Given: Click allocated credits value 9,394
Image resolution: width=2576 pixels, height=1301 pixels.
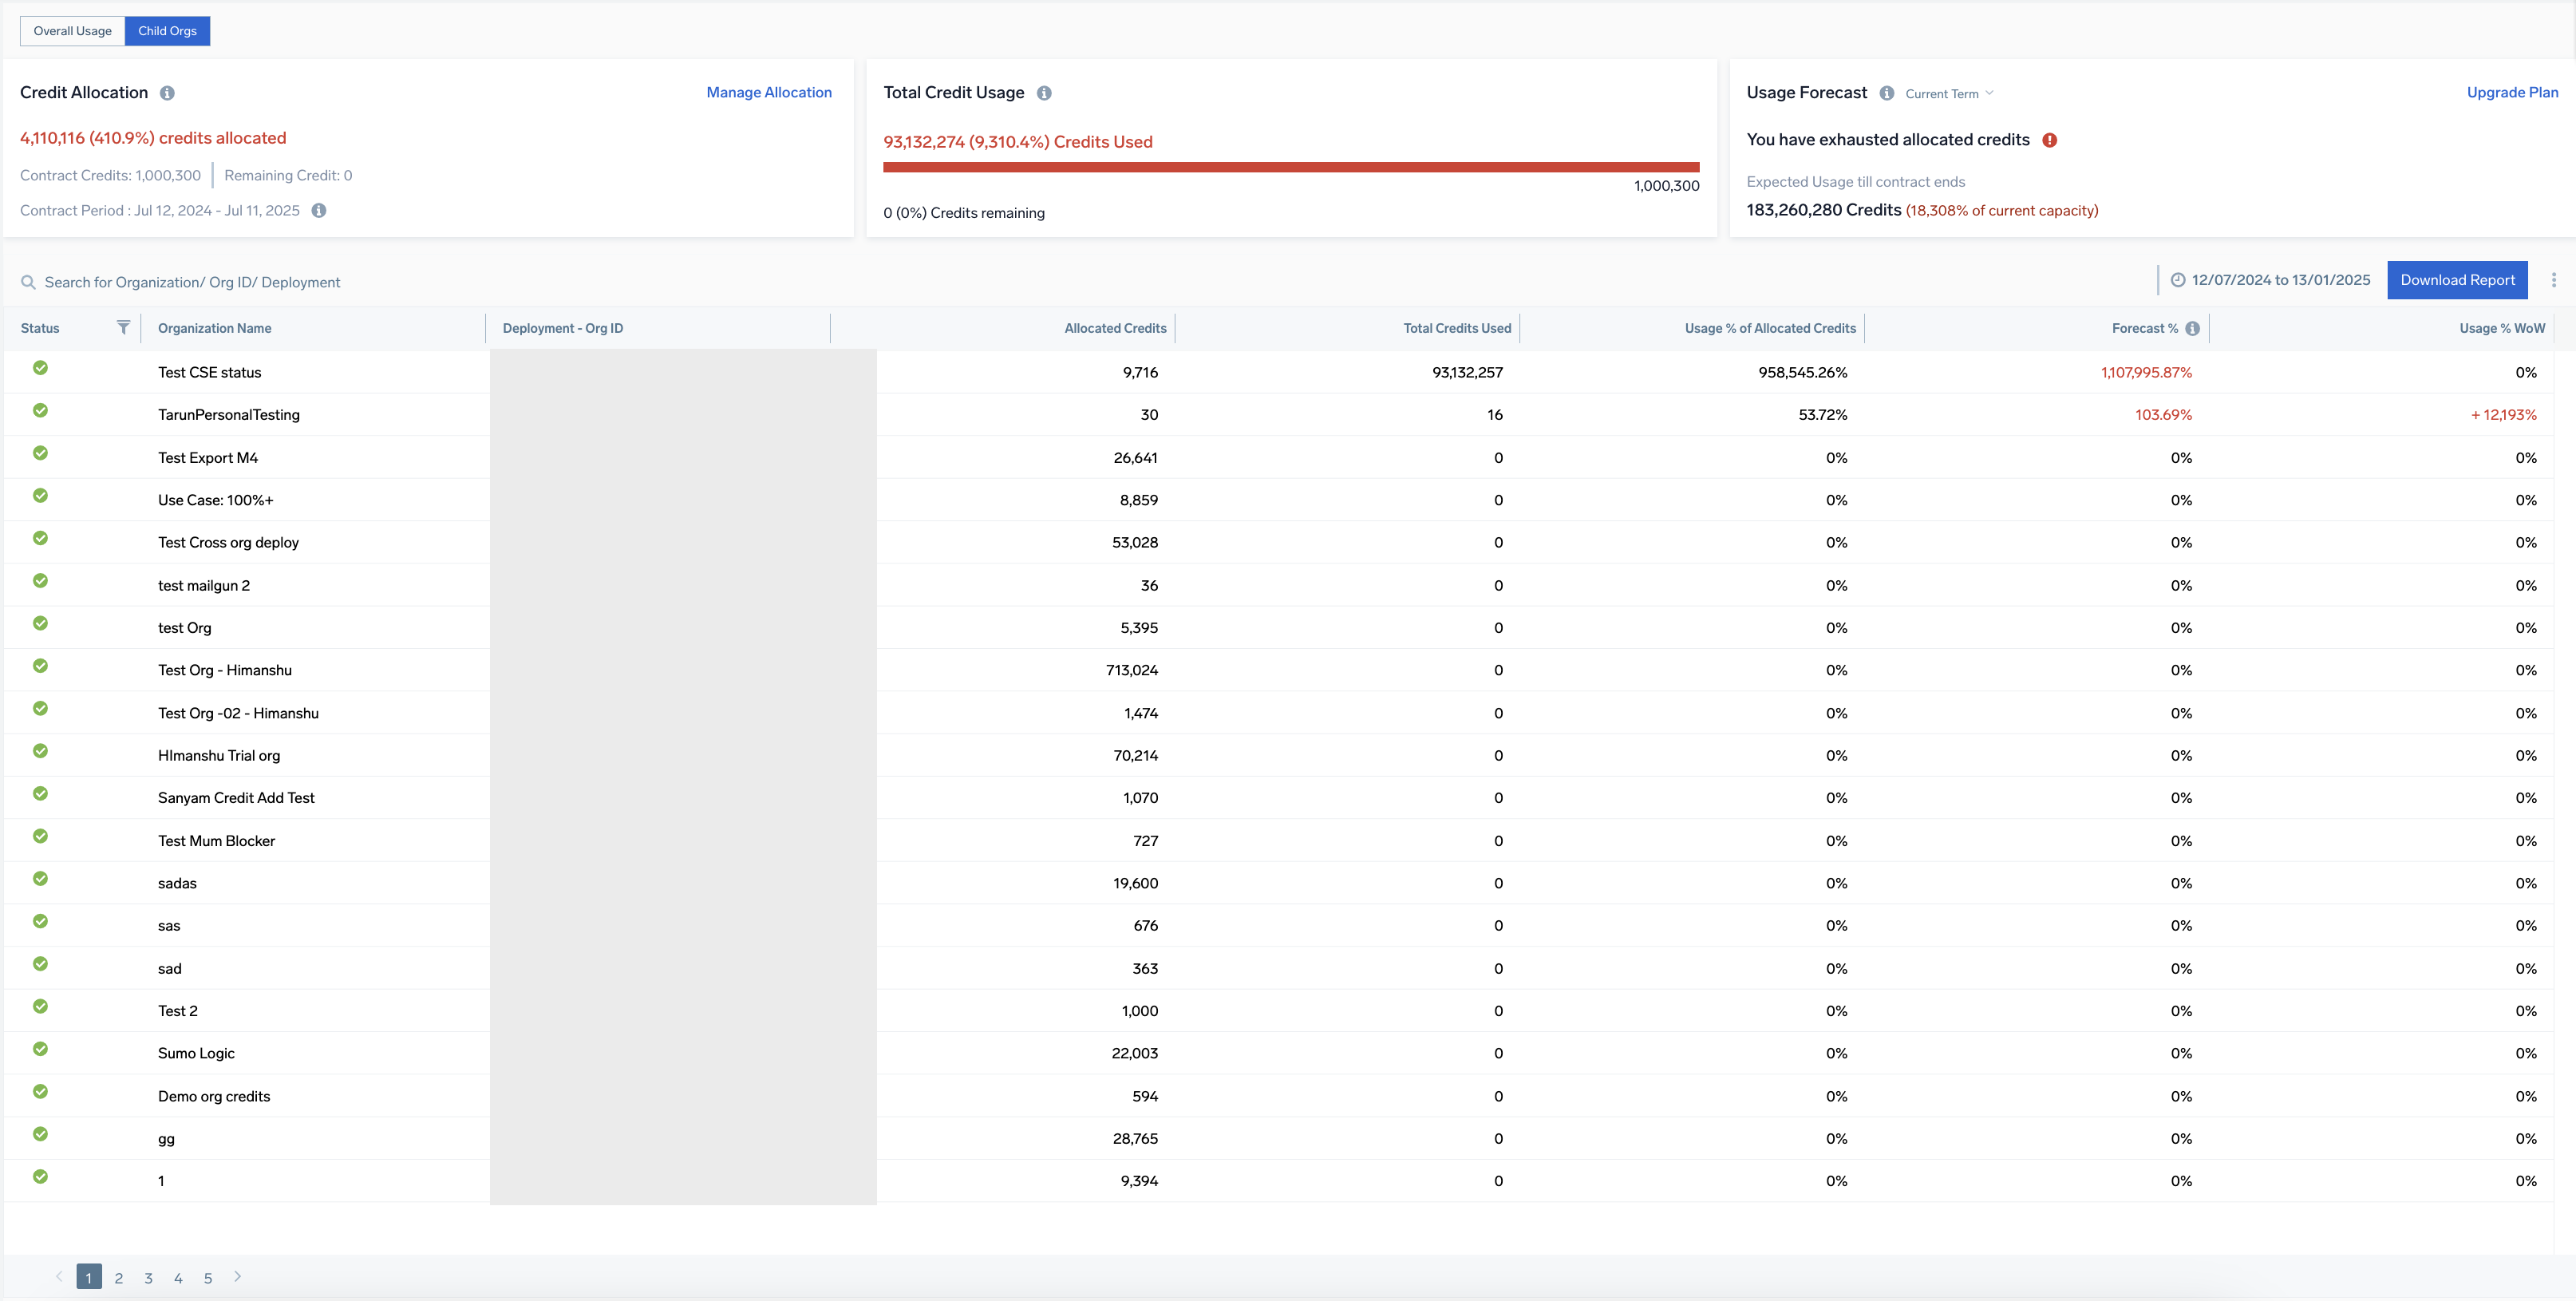Looking at the screenshot, I should click(1139, 1181).
